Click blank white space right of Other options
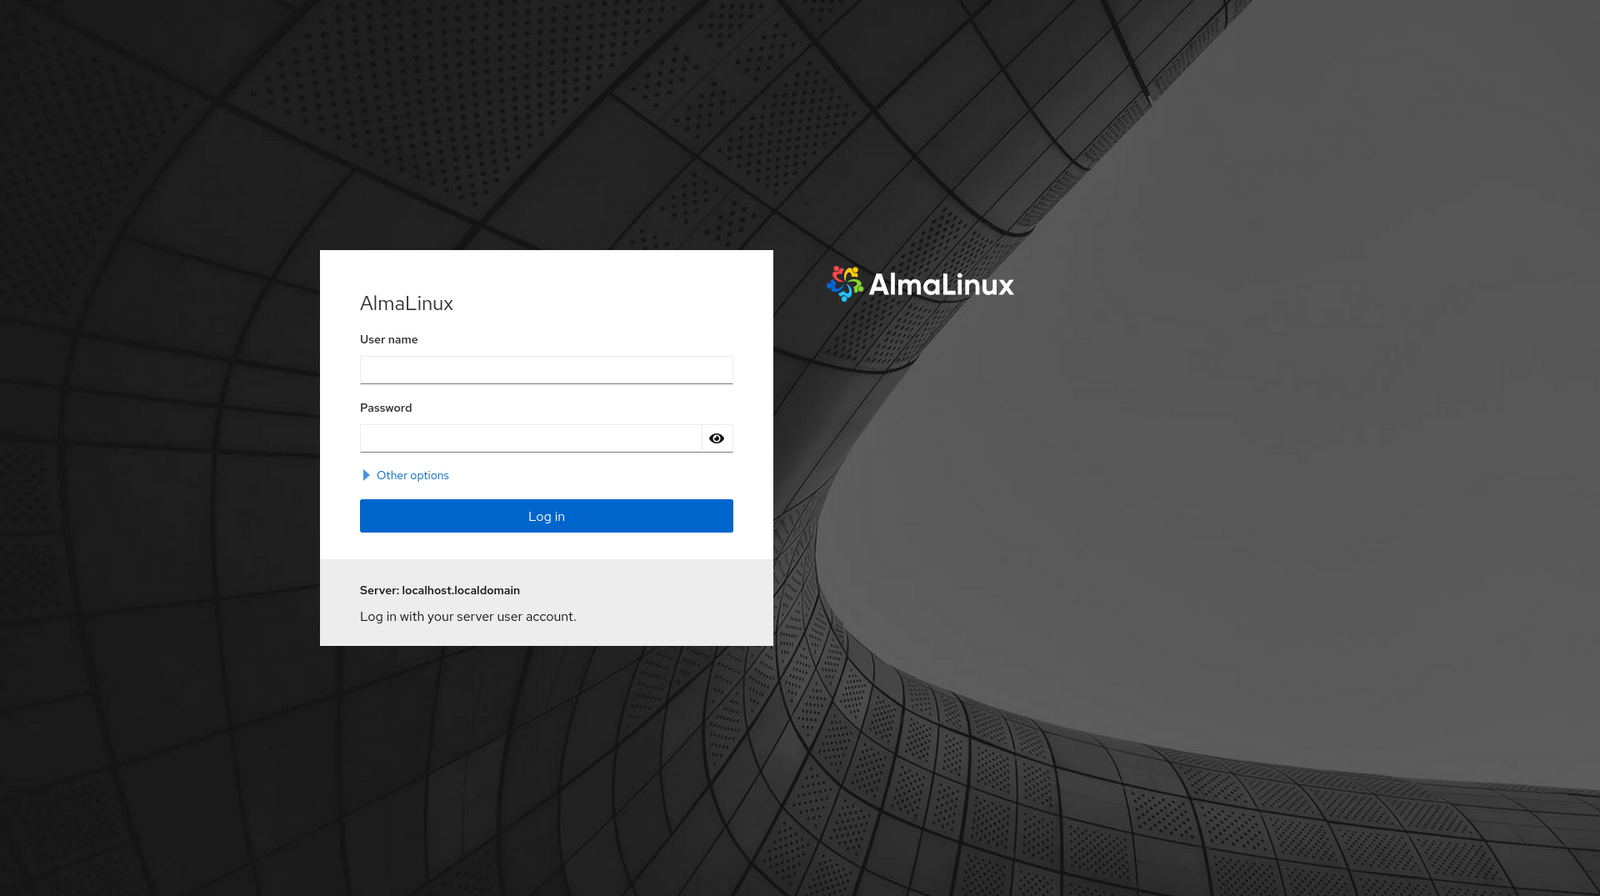Screen dimensions: 1600x896 point(600,475)
